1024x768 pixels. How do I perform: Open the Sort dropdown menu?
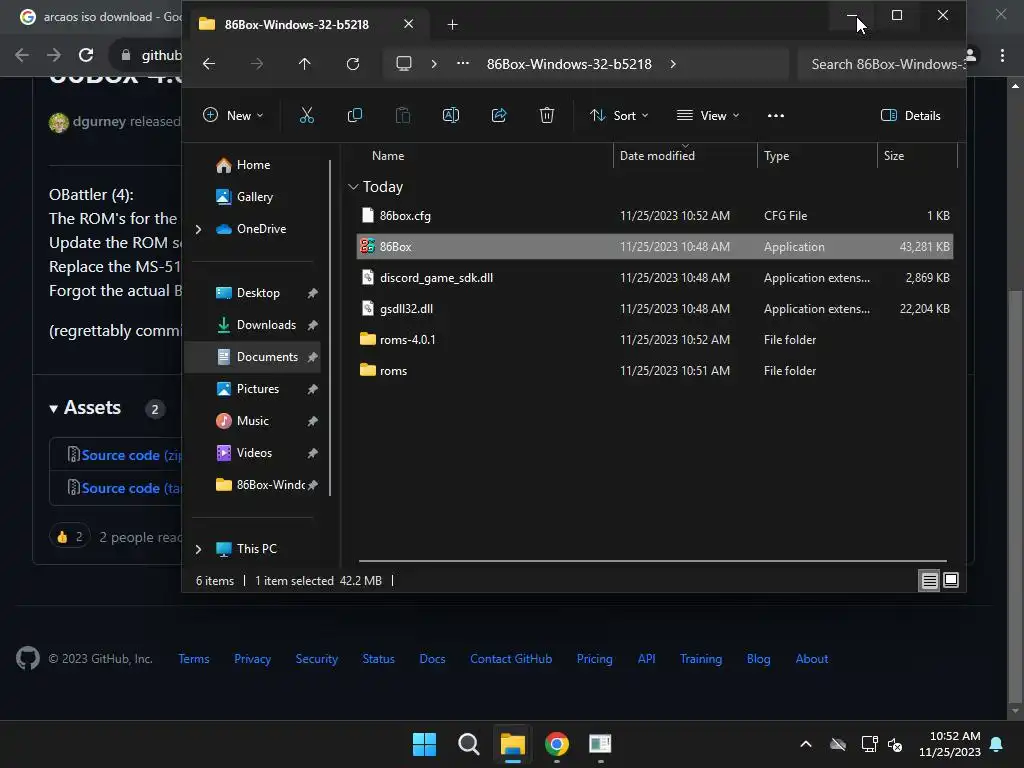619,116
